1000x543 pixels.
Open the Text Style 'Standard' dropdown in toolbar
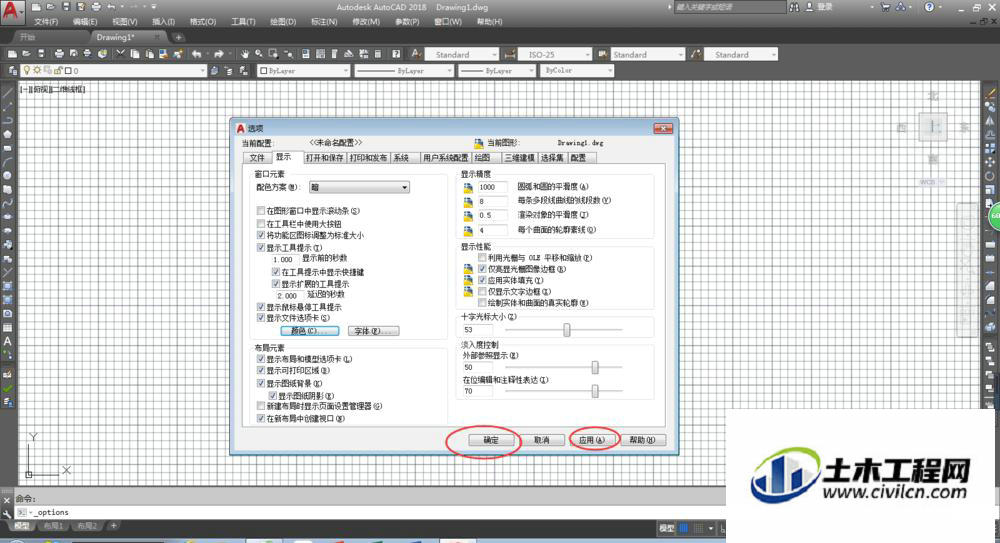pos(461,54)
